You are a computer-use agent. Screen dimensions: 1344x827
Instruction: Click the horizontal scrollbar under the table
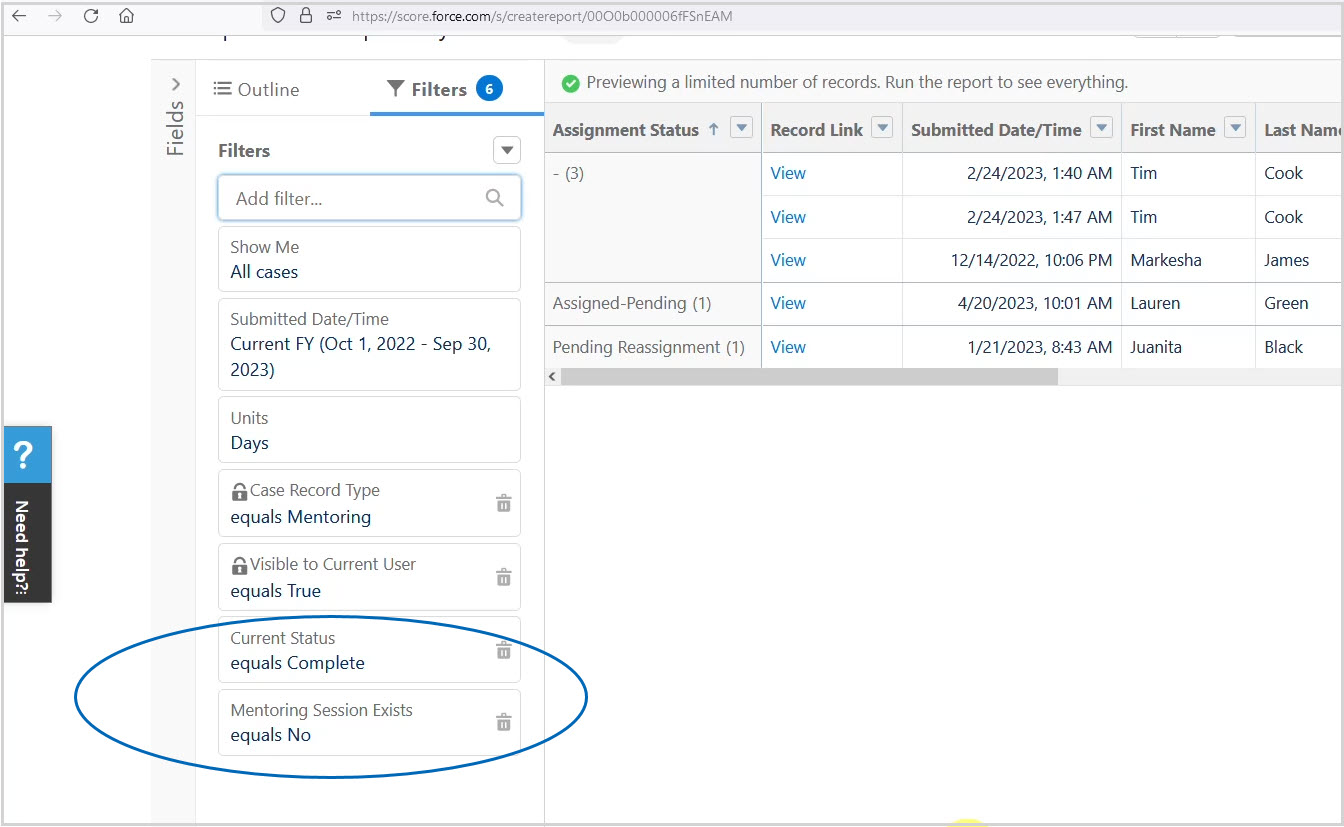pyautogui.click(x=808, y=377)
